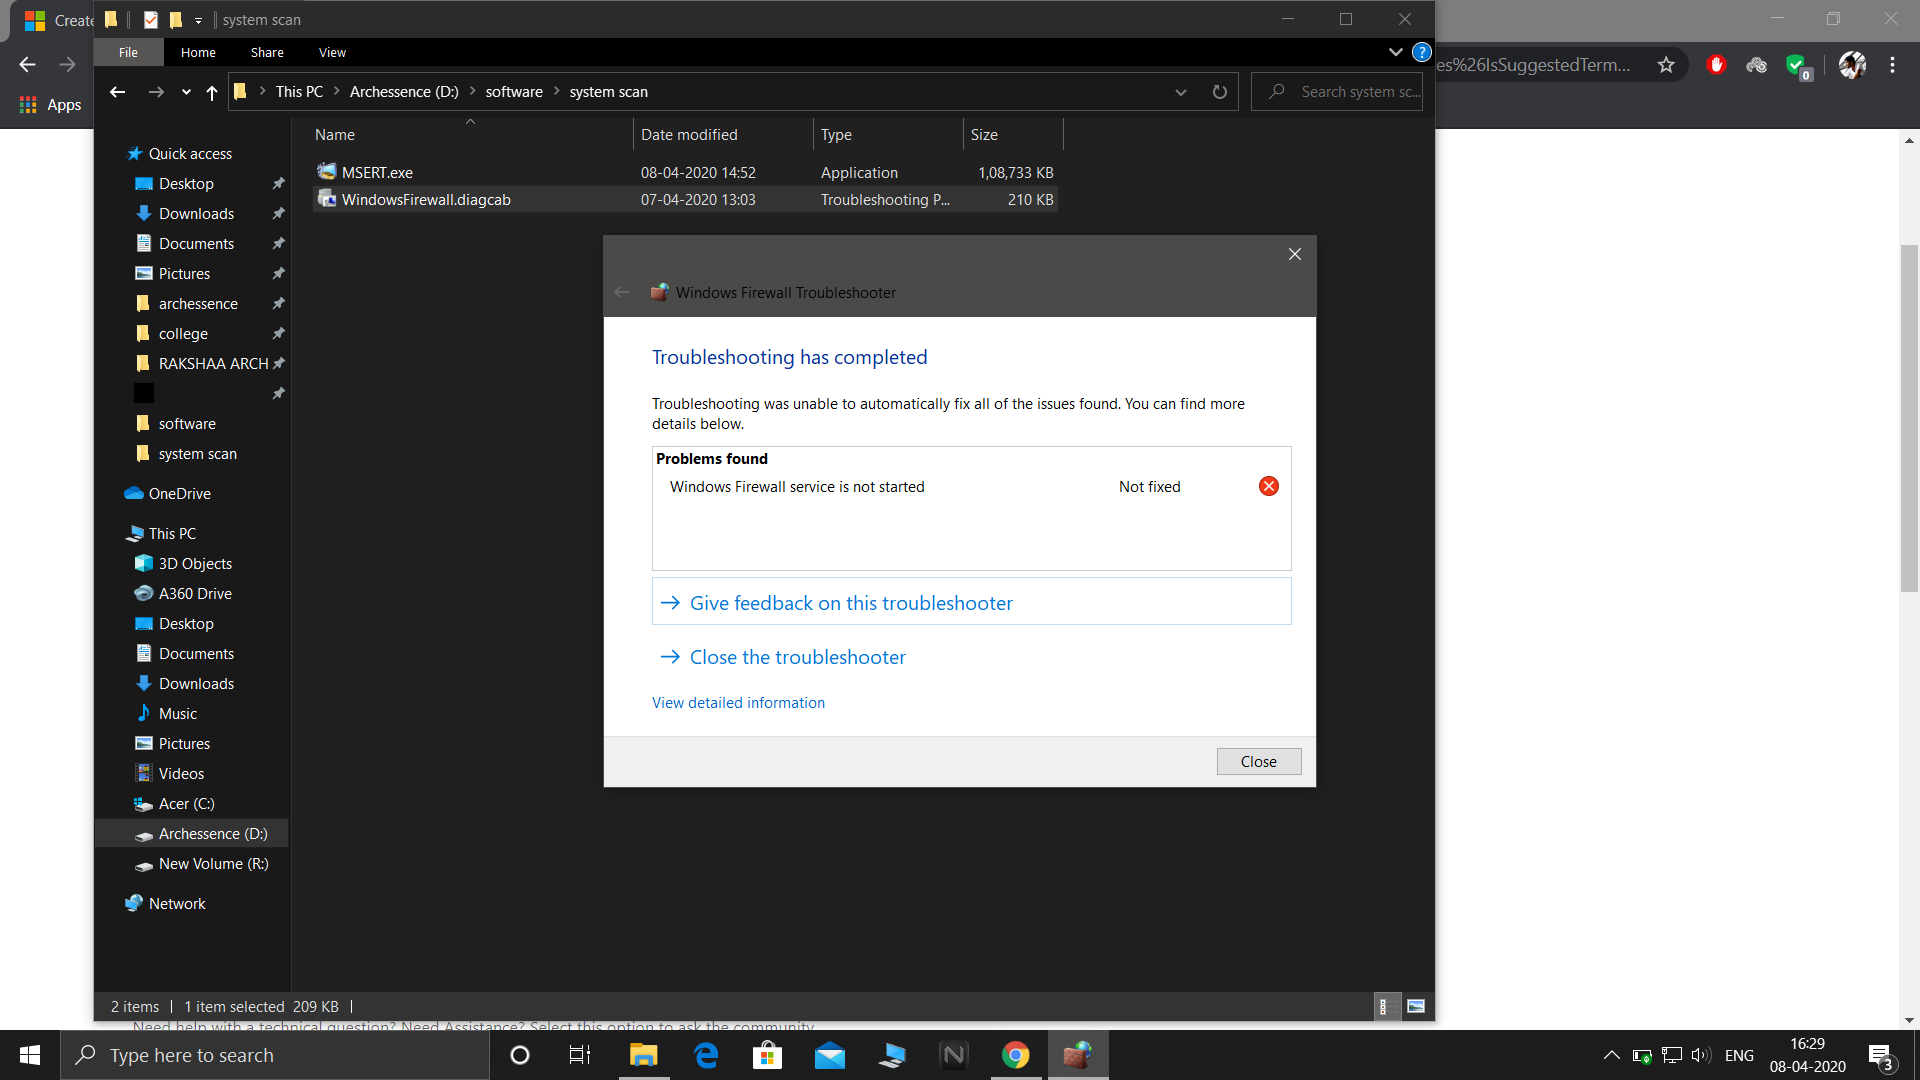Open A360 Drive in sidebar
Screen dimensions: 1920x1080
coord(195,593)
